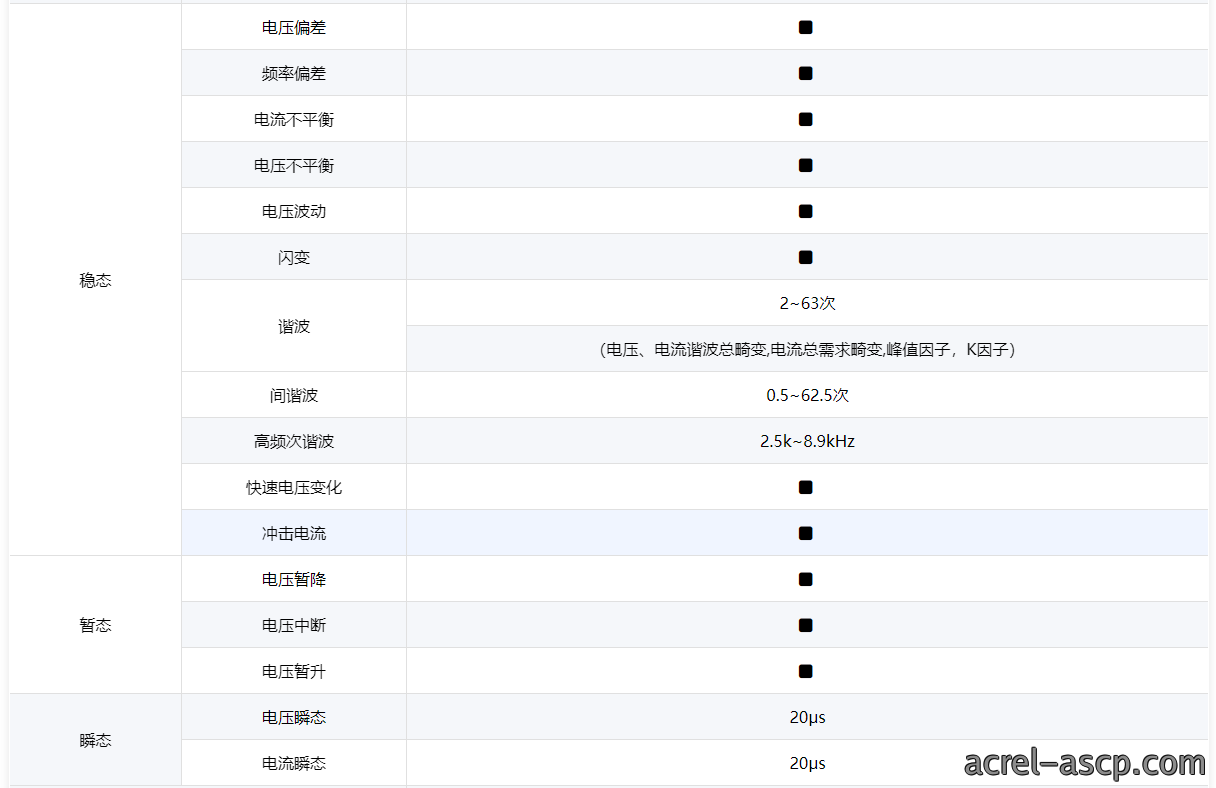The width and height of the screenshot is (1216, 788).
Task: Select the 瞬态 category cell
Action: click(95, 740)
